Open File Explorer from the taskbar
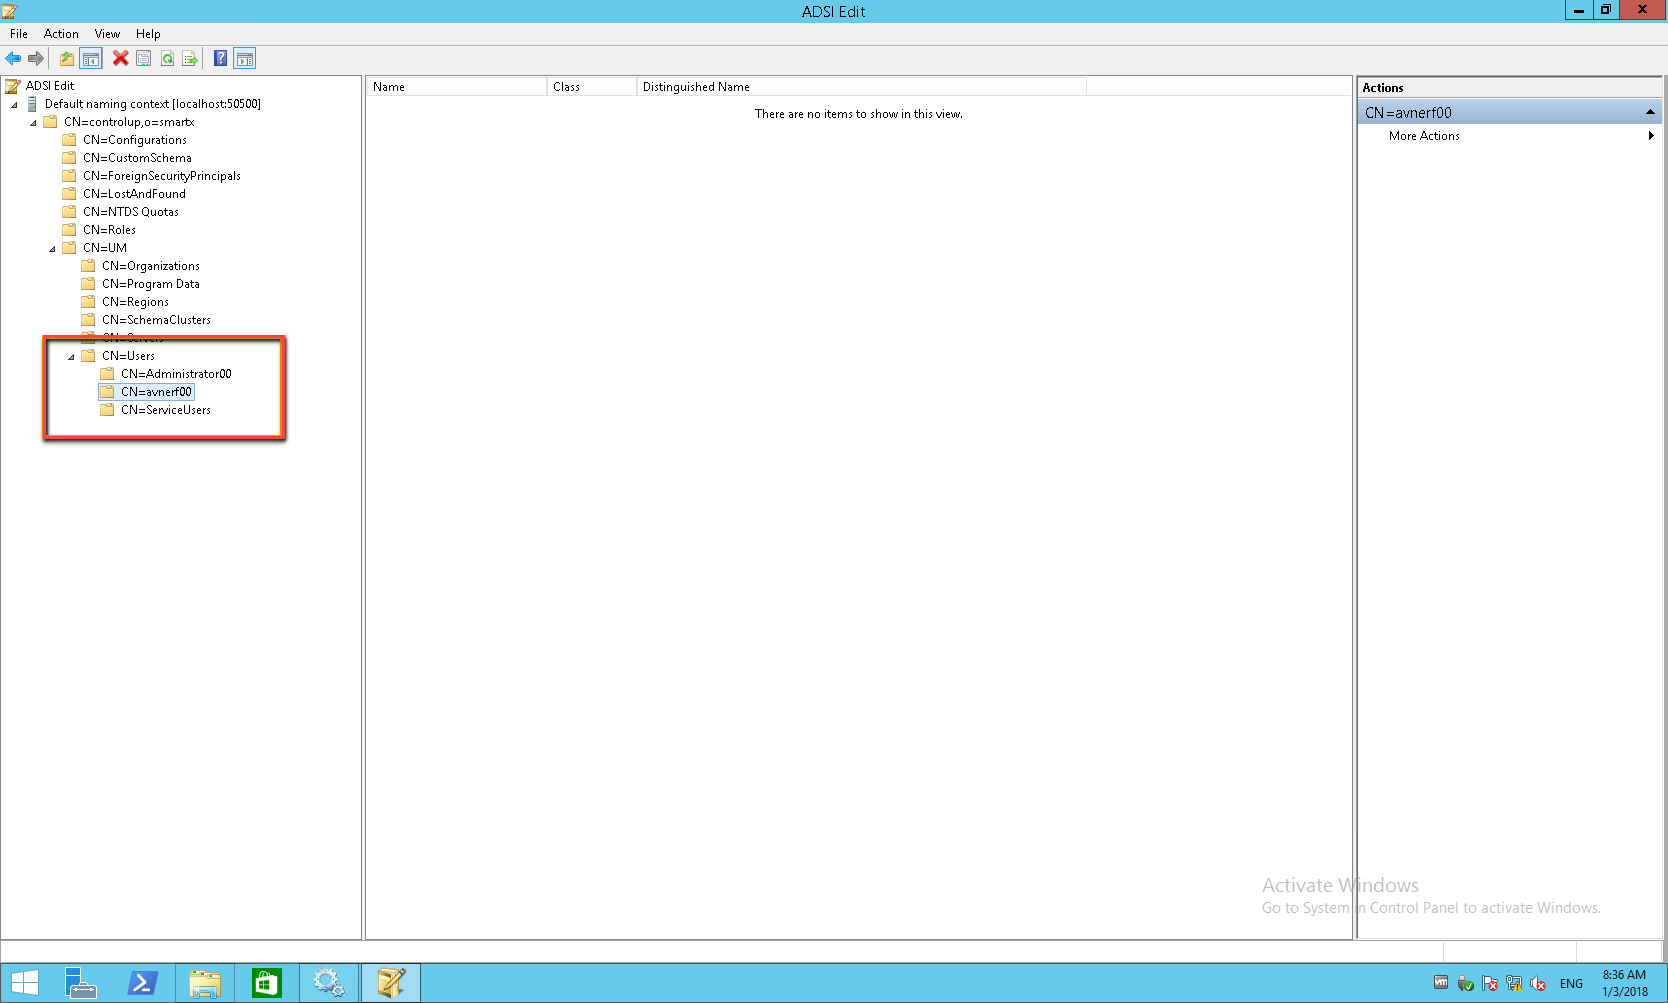Viewport: 1668px width, 1003px height. pos(205,983)
